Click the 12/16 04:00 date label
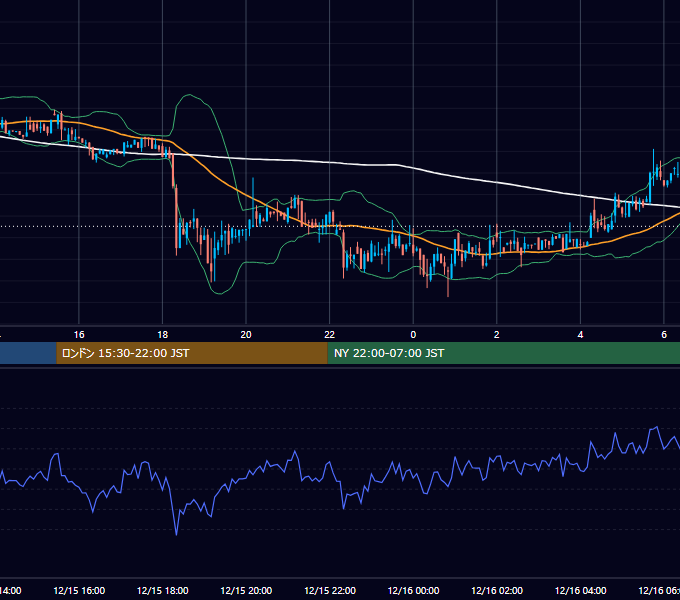 click(580, 590)
